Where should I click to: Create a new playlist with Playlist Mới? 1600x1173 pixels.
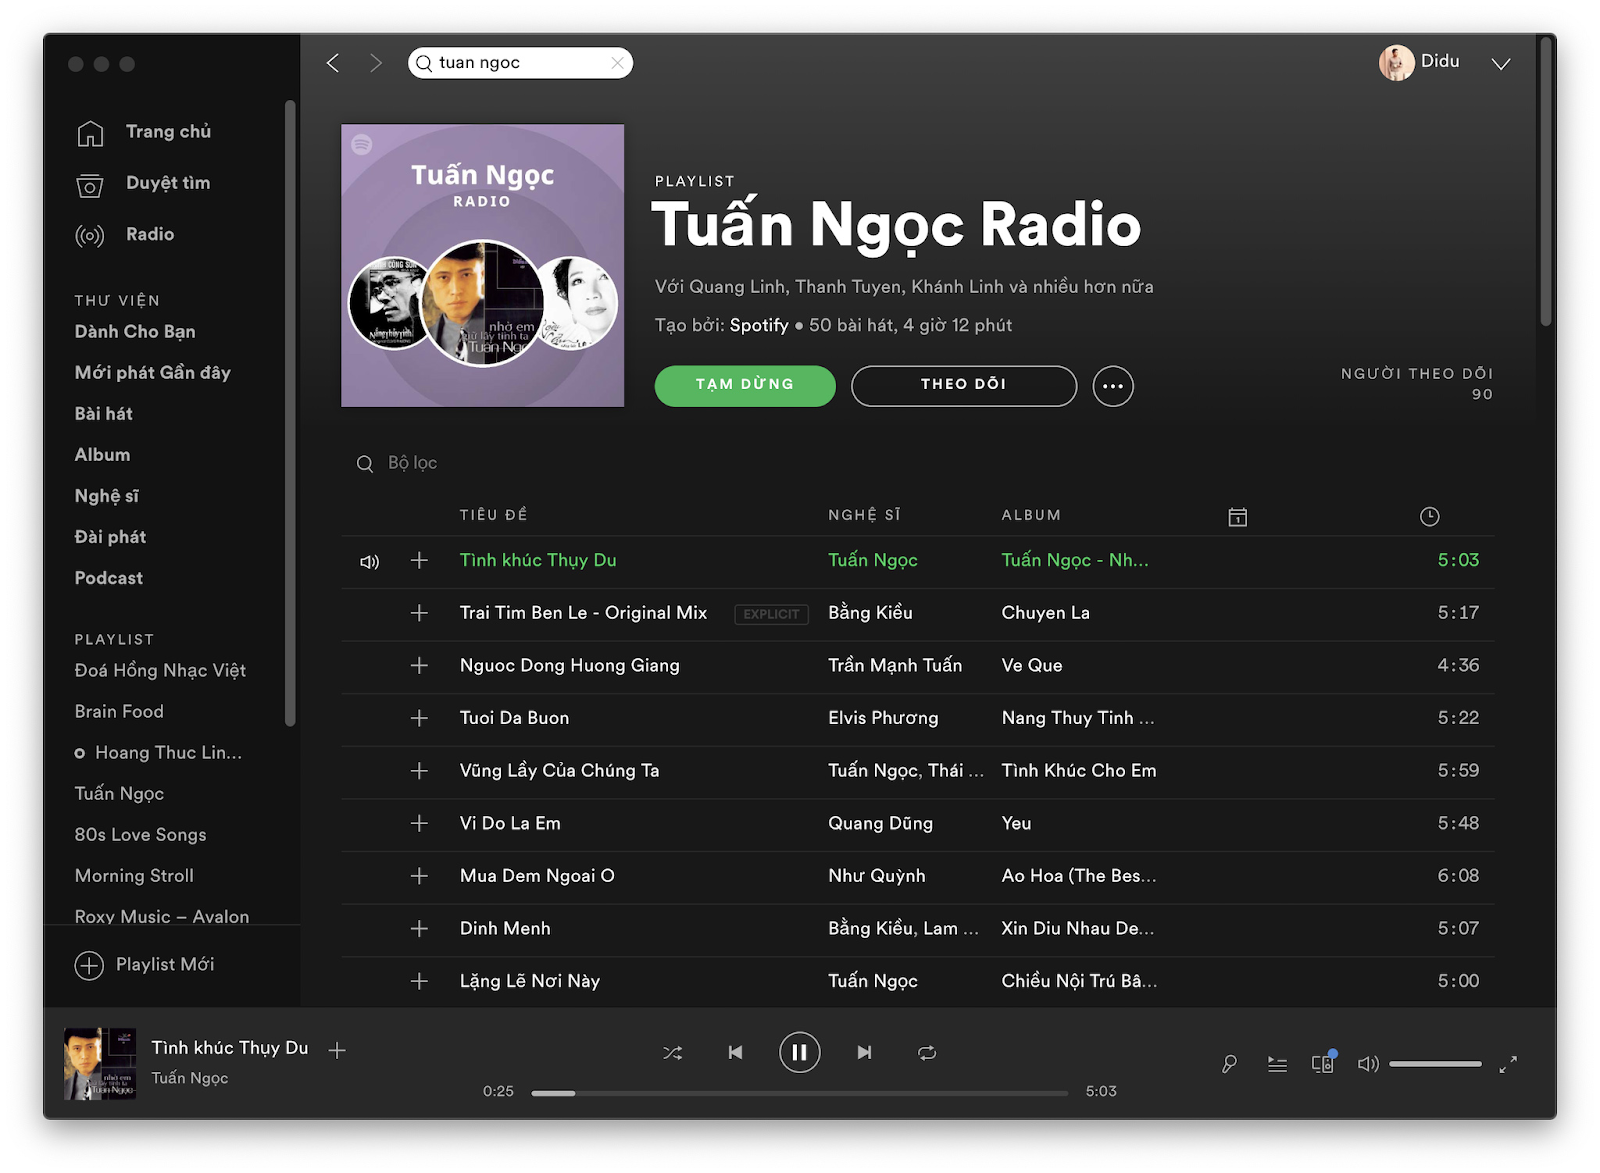(145, 965)
